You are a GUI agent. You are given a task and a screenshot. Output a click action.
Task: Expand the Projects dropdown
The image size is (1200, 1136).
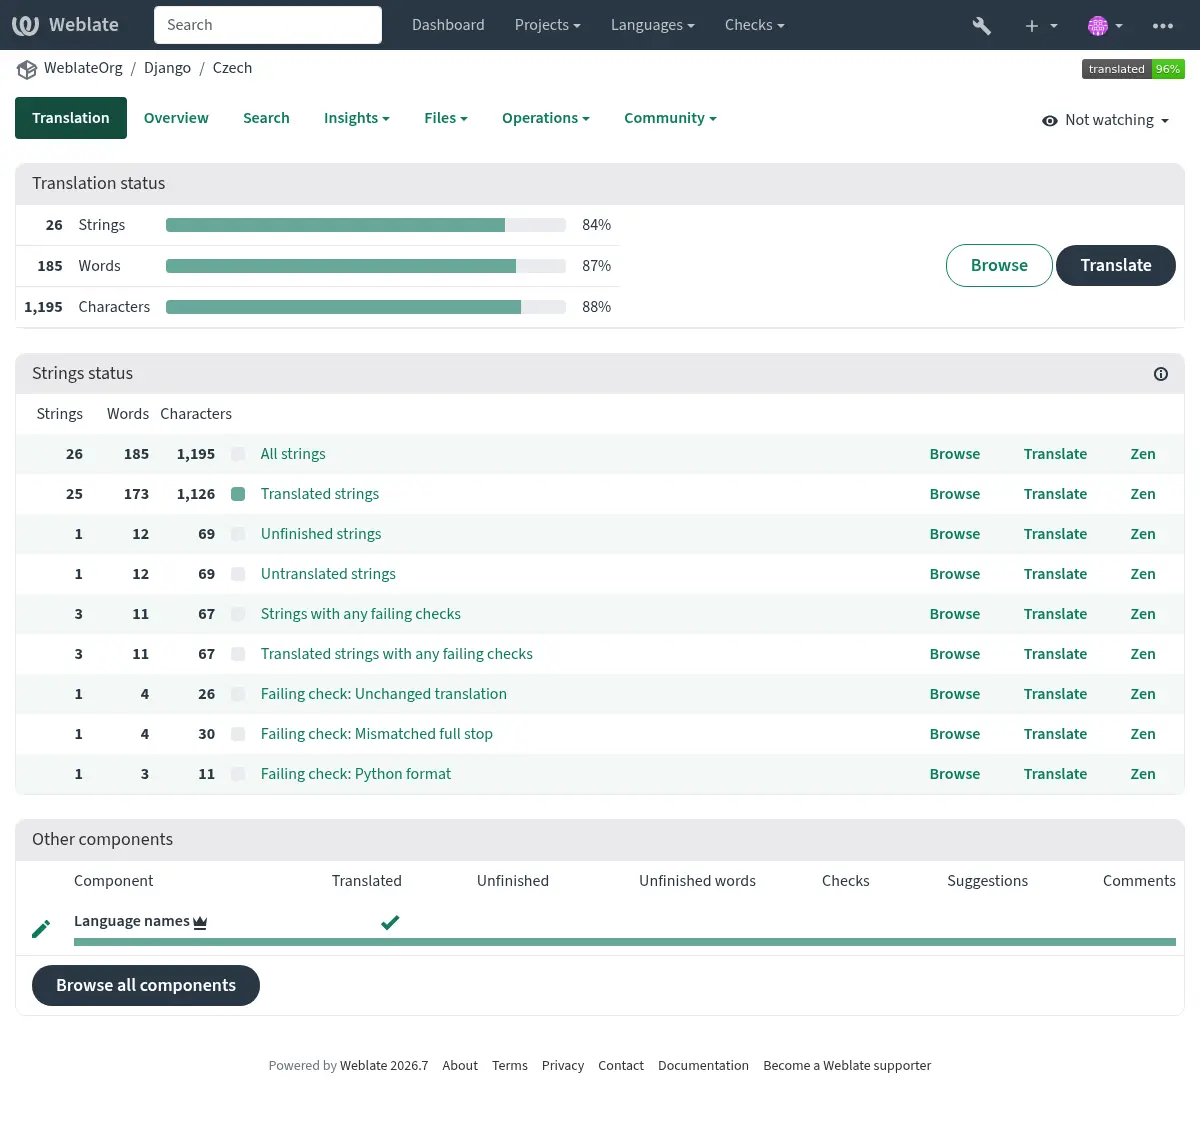(547, 25)
